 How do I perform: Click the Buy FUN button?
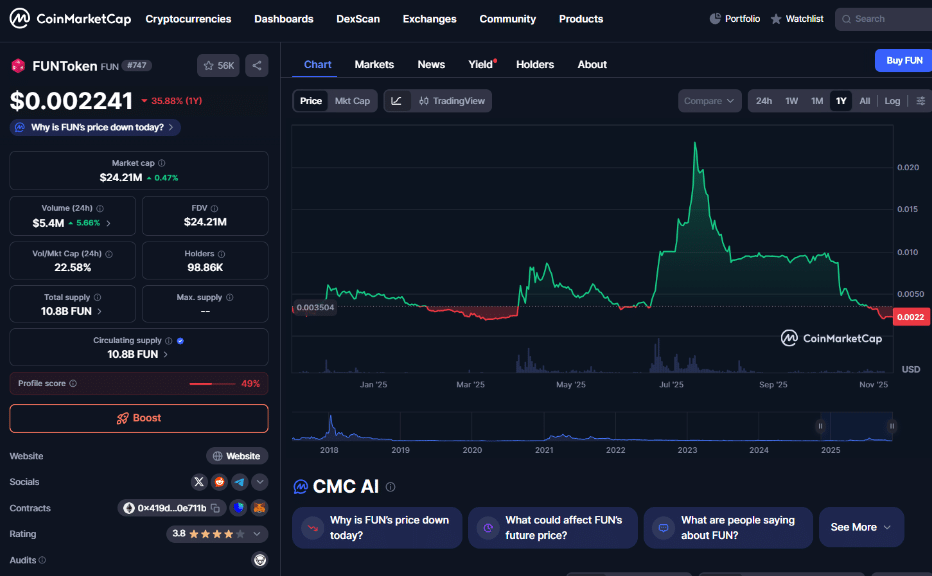(903, 60)
